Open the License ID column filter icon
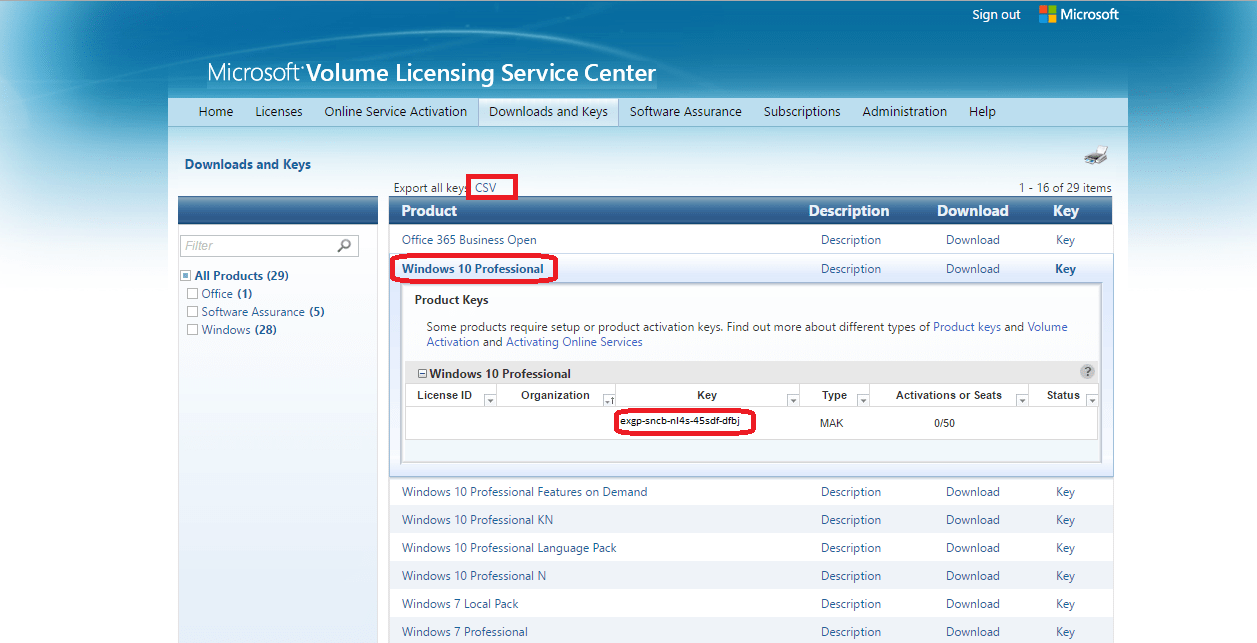The image size is (1257, 643). [x=490, y=398]
